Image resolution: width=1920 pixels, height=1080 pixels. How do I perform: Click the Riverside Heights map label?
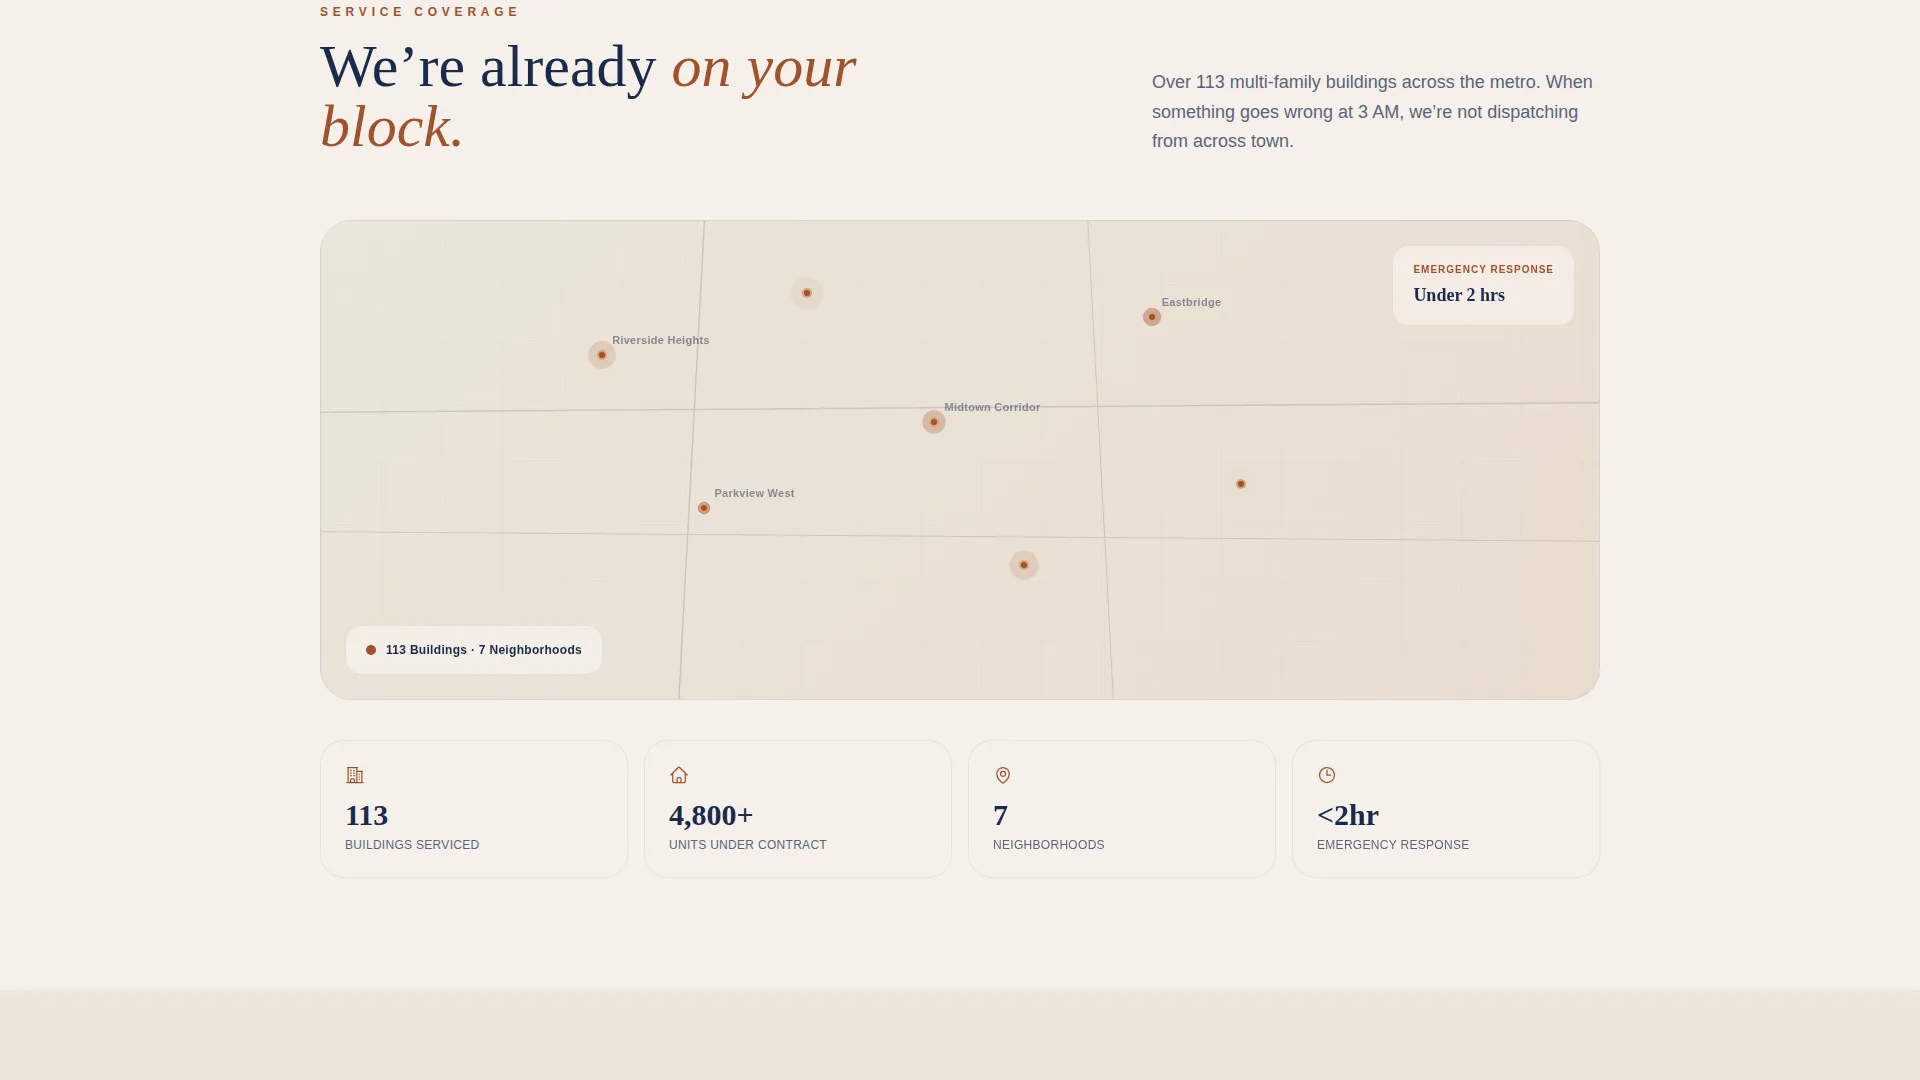pyautogui.click(x=660, y=340)
